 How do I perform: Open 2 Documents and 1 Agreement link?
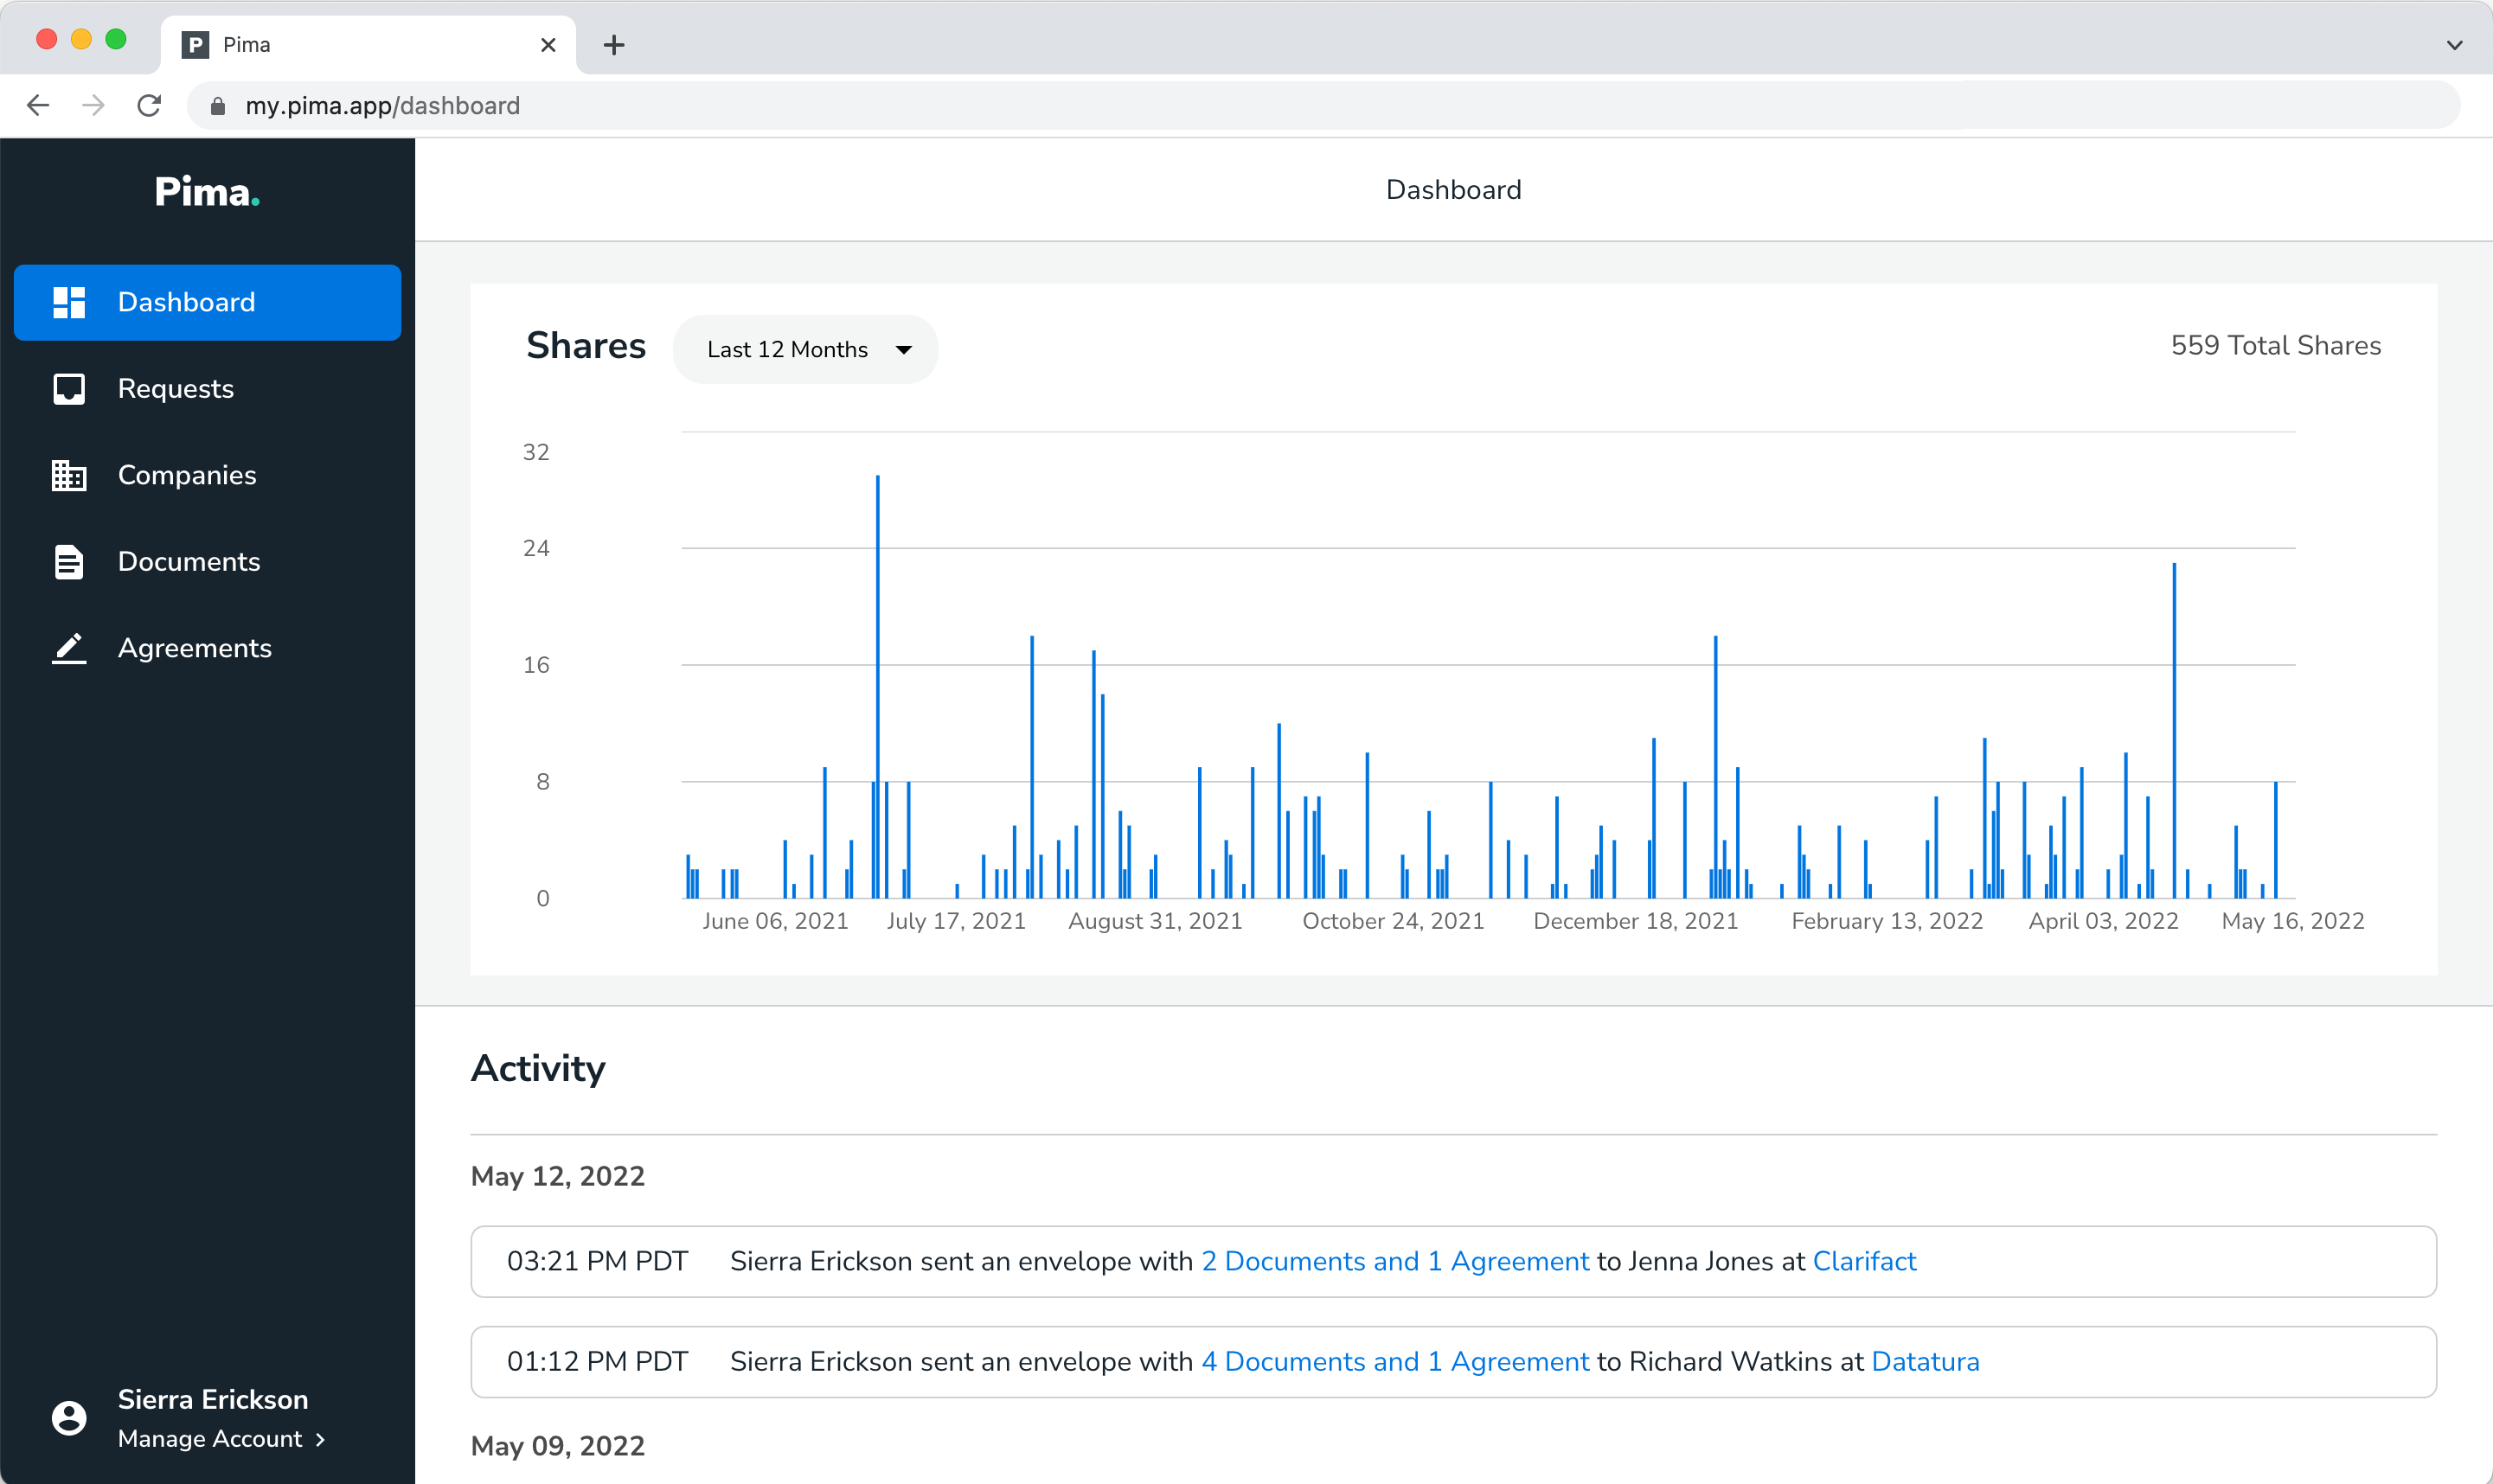1395,1261
